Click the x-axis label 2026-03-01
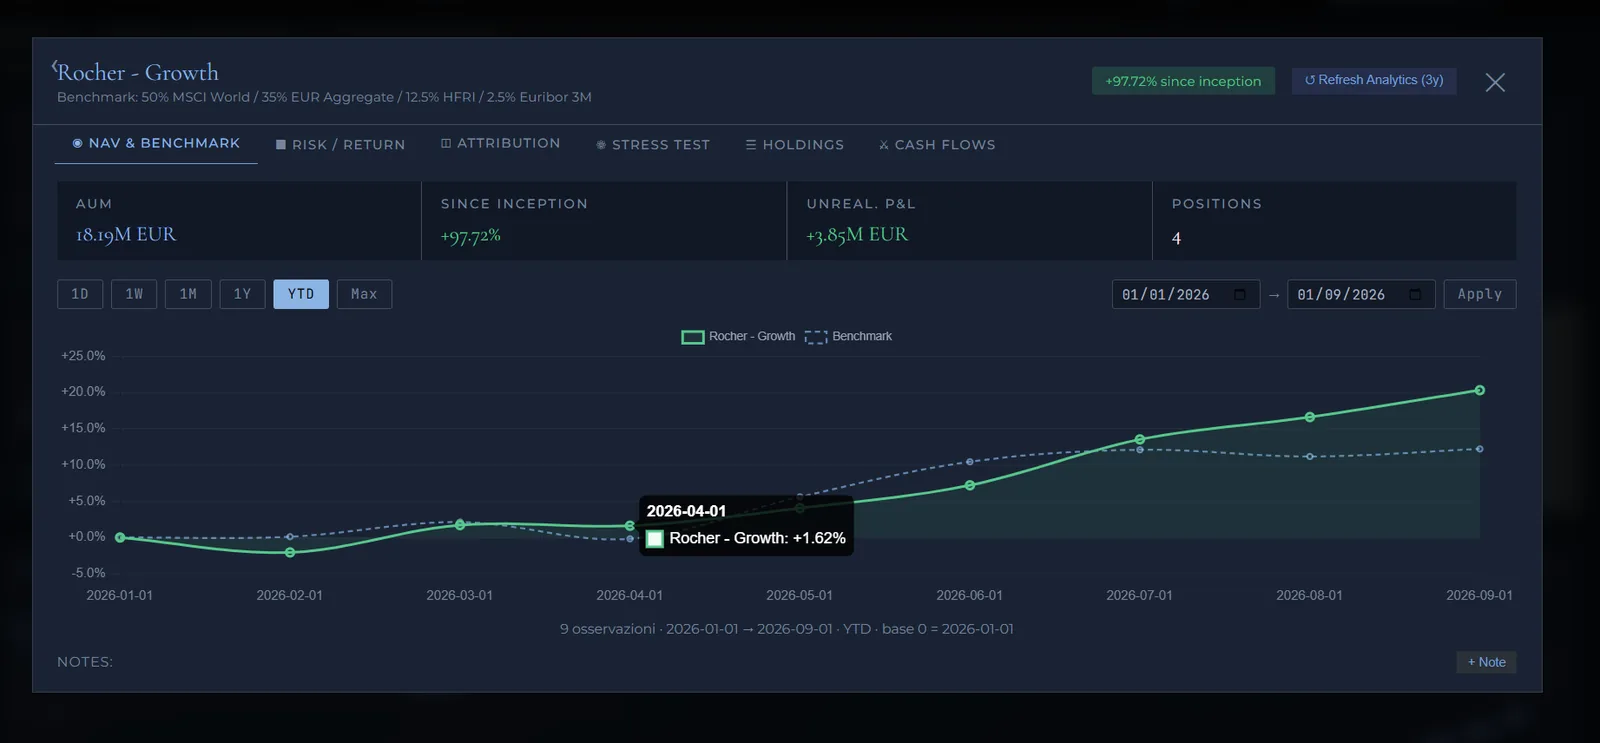The height and width of the screenshot is (743, 1600). pos(460,595)
